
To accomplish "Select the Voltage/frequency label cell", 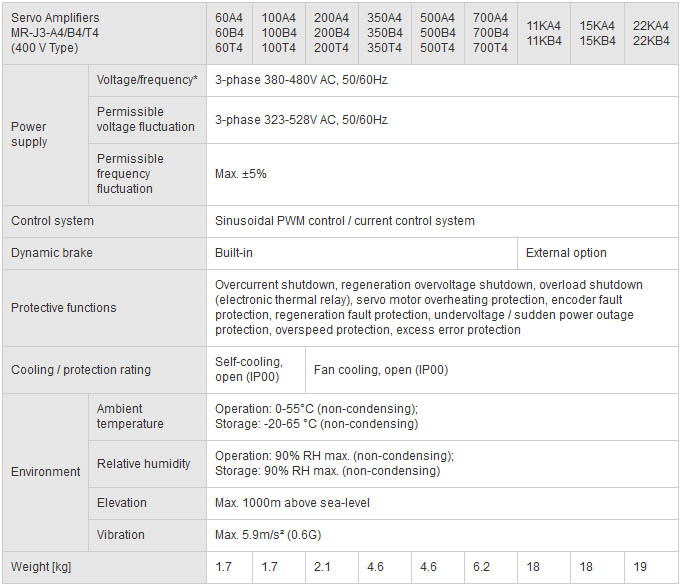I will pyautogui.click(x=147, y=80).
